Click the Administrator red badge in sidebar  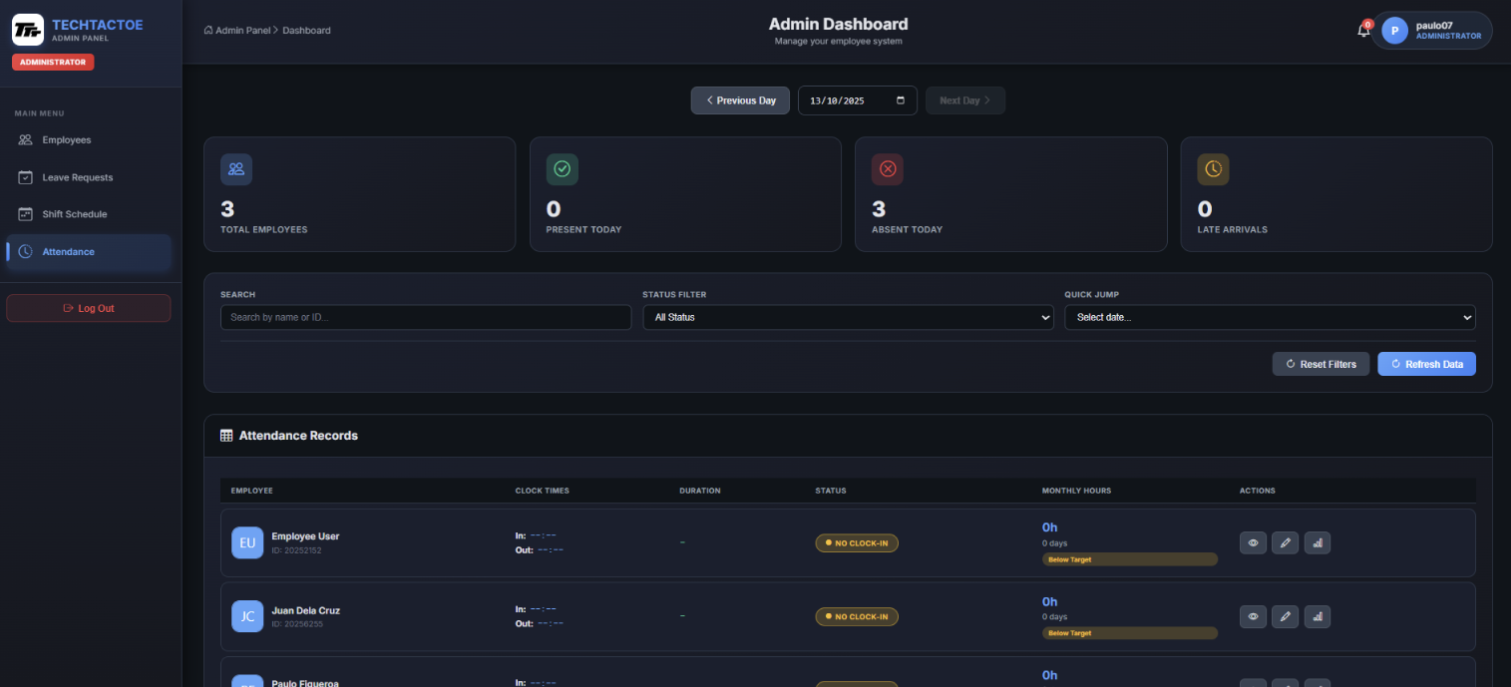tap(53, 62)
